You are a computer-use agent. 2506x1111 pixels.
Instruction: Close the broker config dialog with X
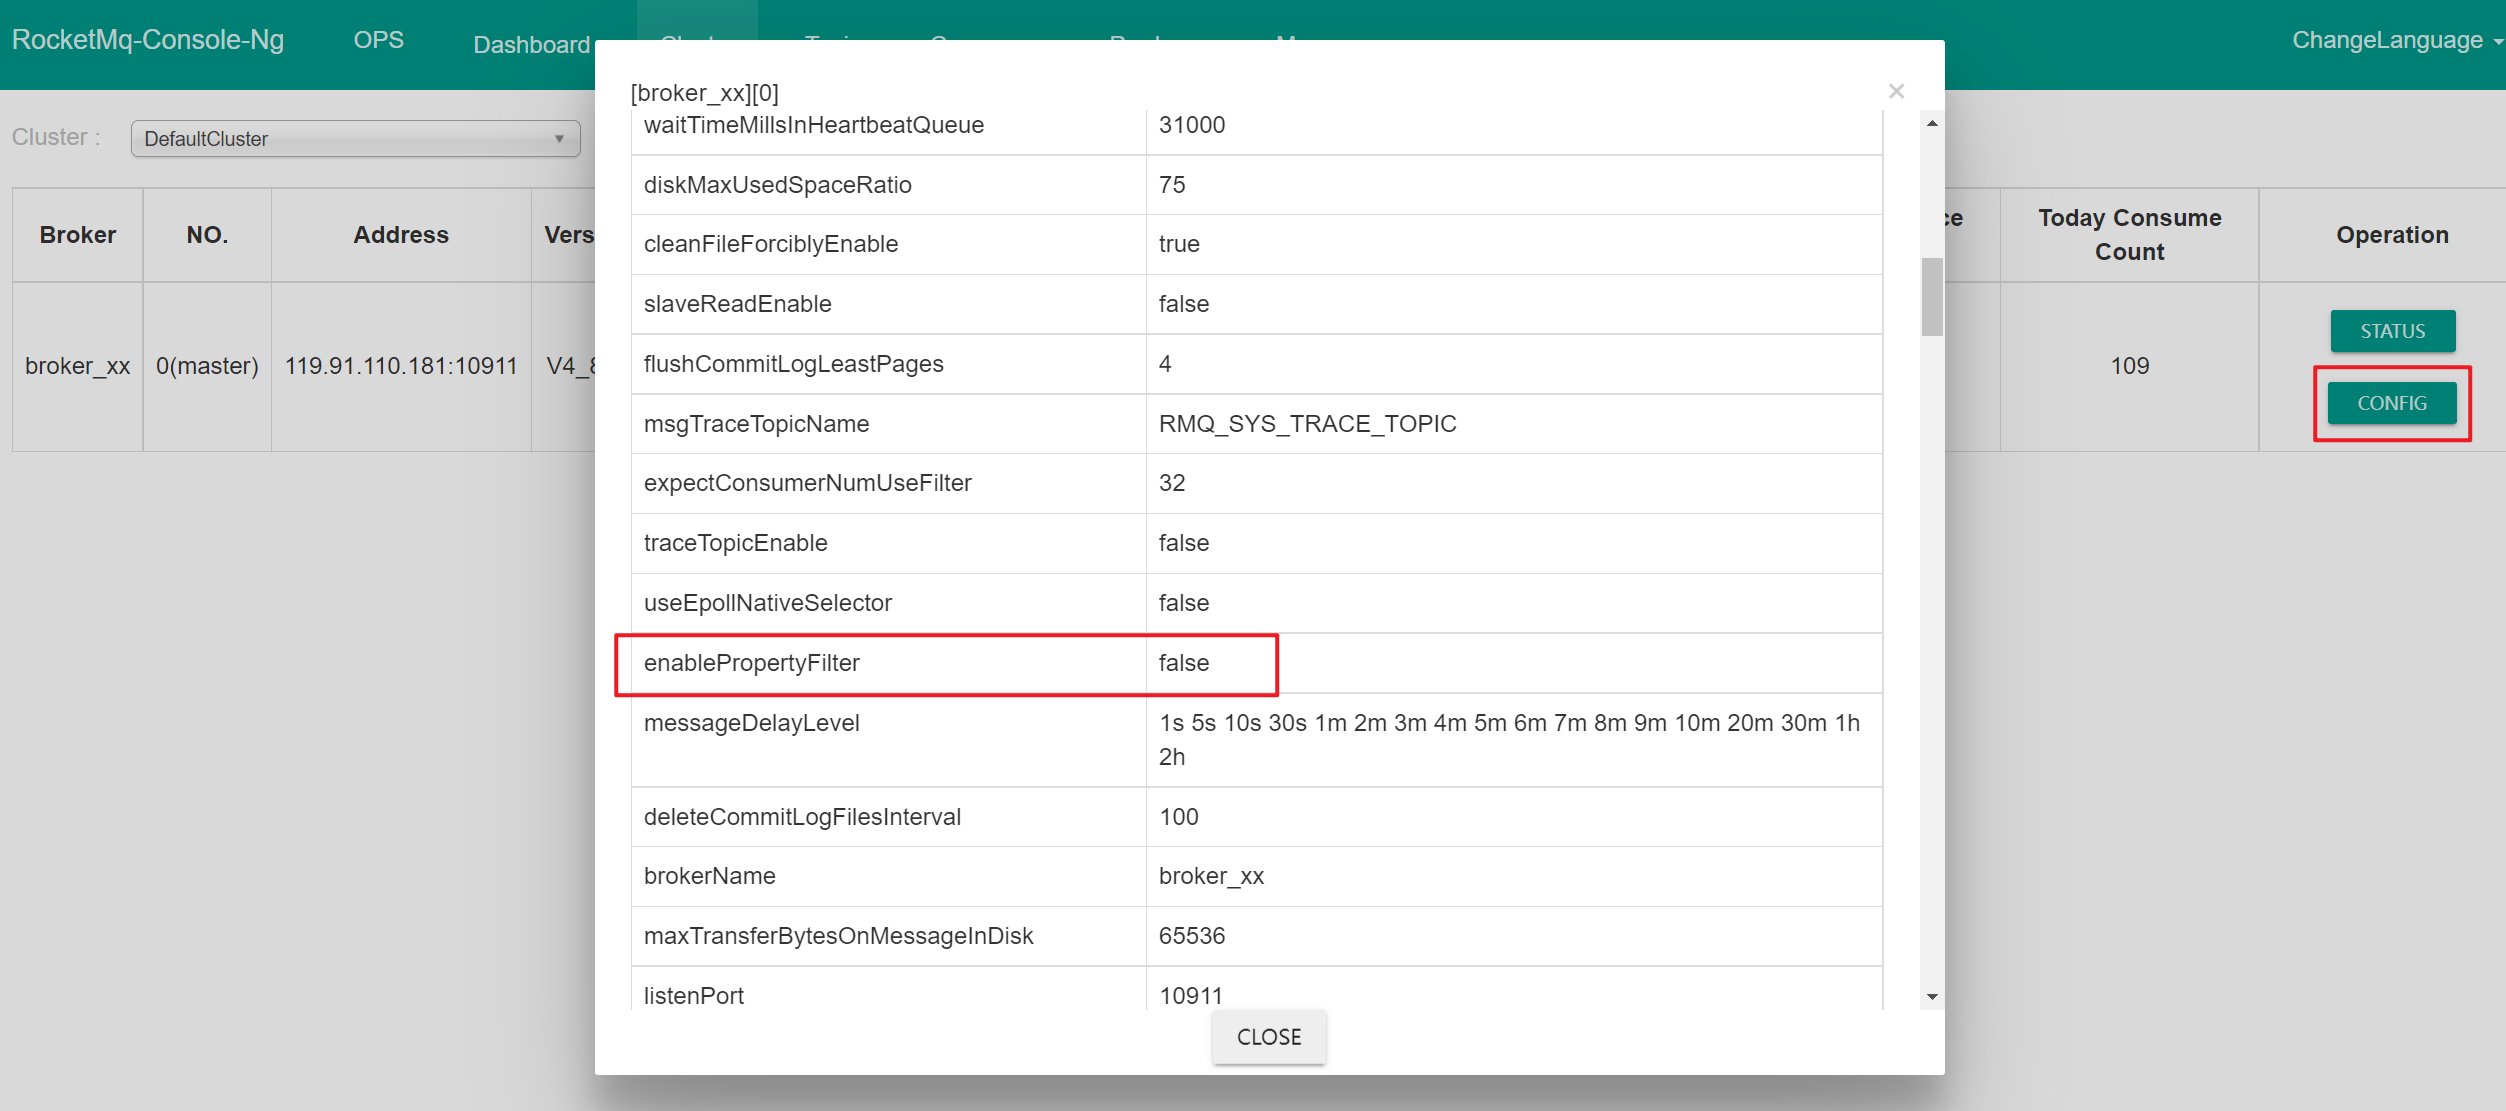(1895, 91)
